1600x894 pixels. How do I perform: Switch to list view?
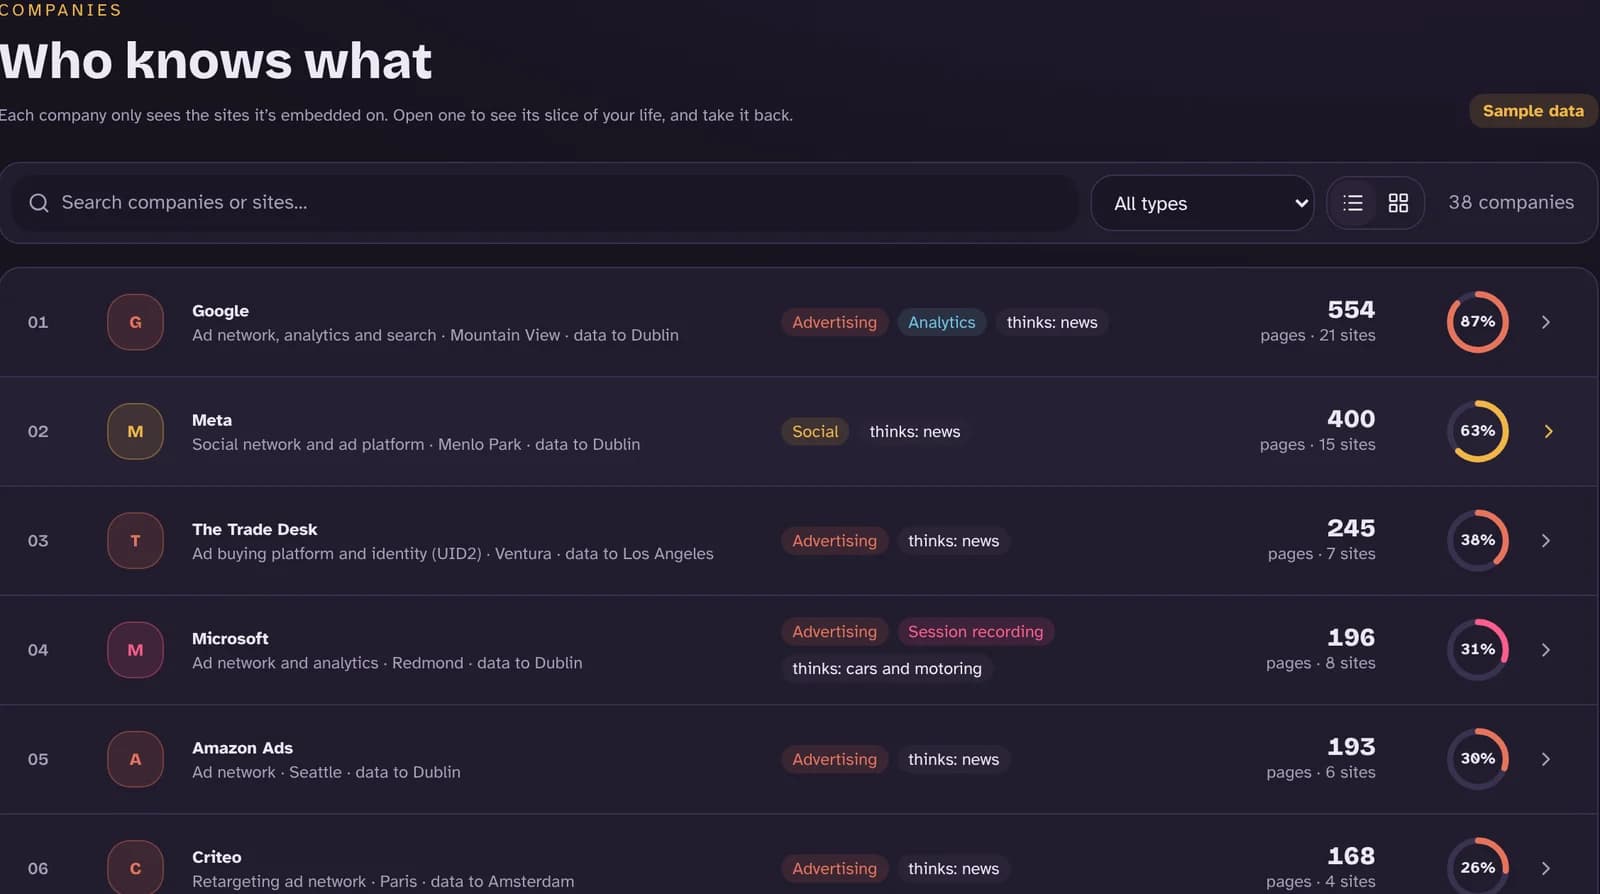(x=1353, y=203)
